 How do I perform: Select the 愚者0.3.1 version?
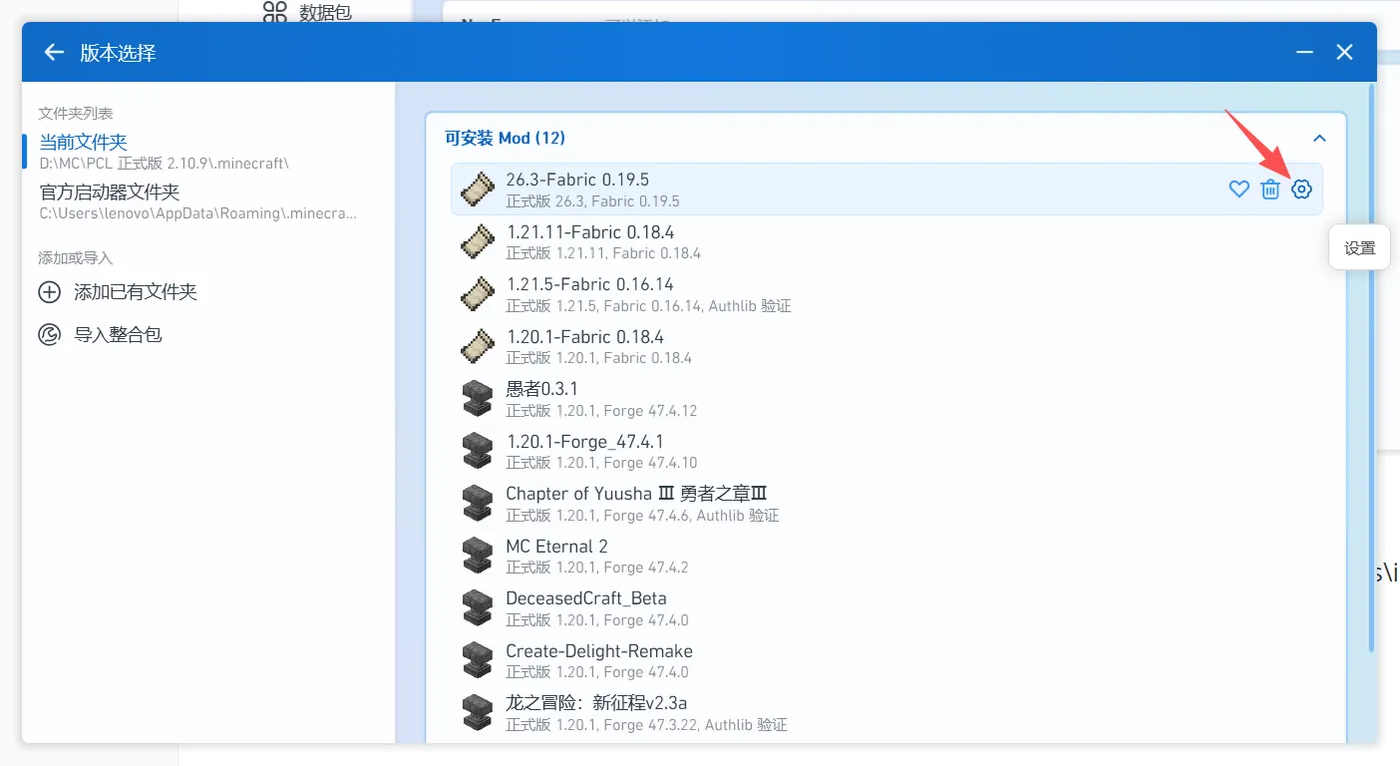(x=886, y=398)
